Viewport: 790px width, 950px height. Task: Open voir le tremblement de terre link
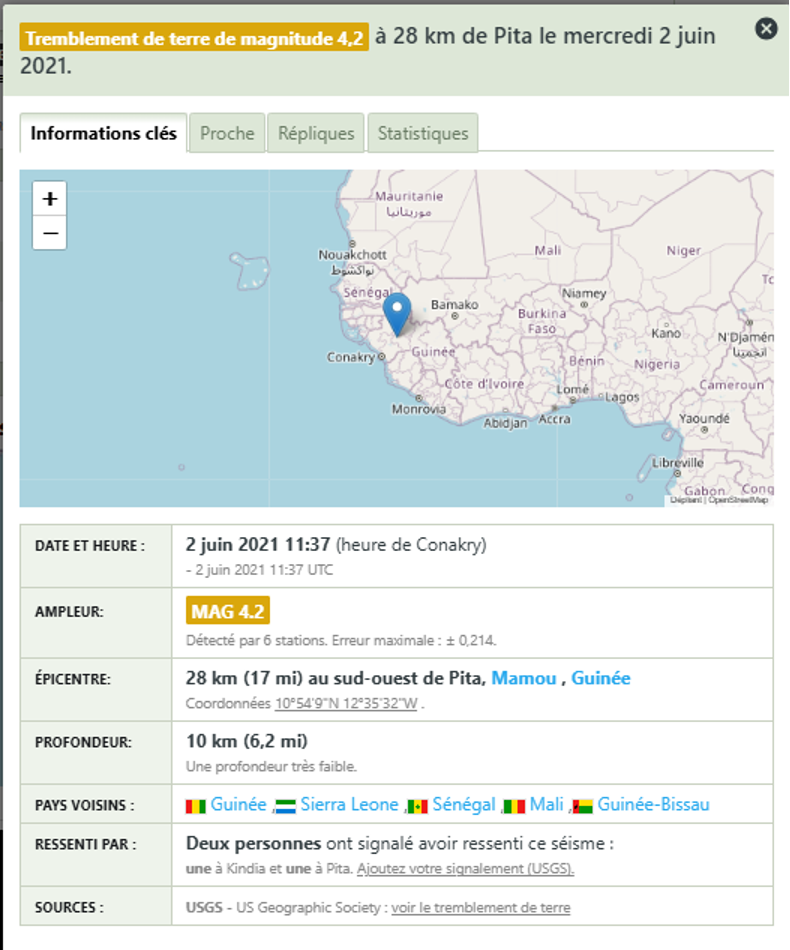tap(481, 908)
